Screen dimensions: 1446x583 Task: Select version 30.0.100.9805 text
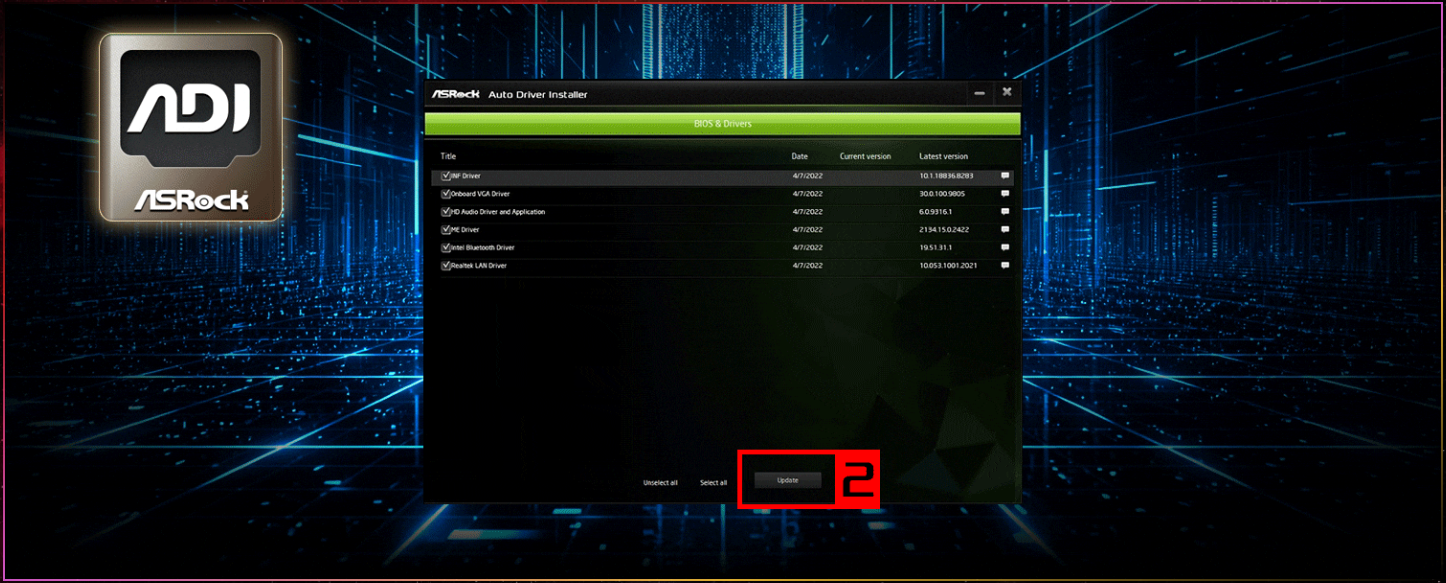942,194
